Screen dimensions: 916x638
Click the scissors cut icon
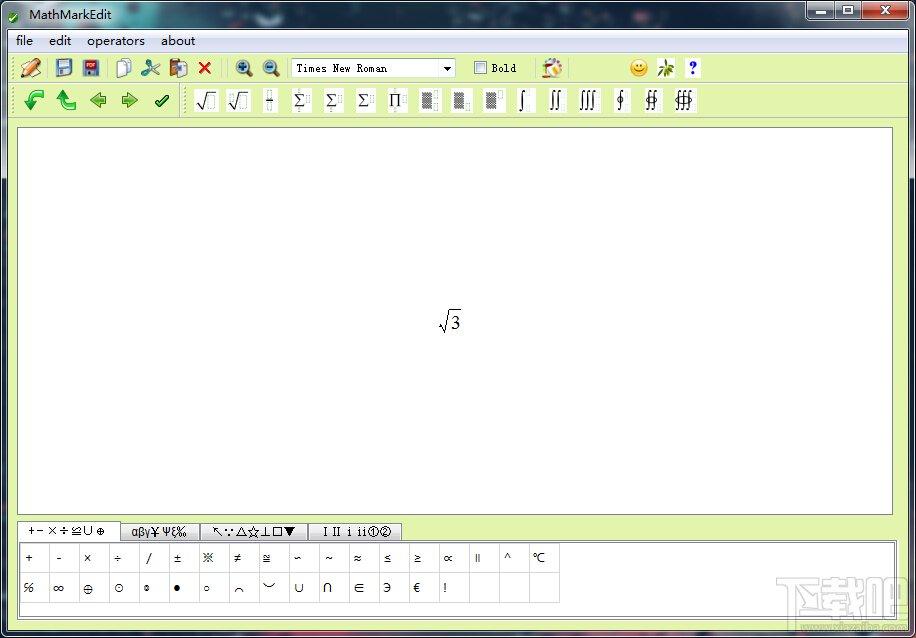[x=150, y=68]
